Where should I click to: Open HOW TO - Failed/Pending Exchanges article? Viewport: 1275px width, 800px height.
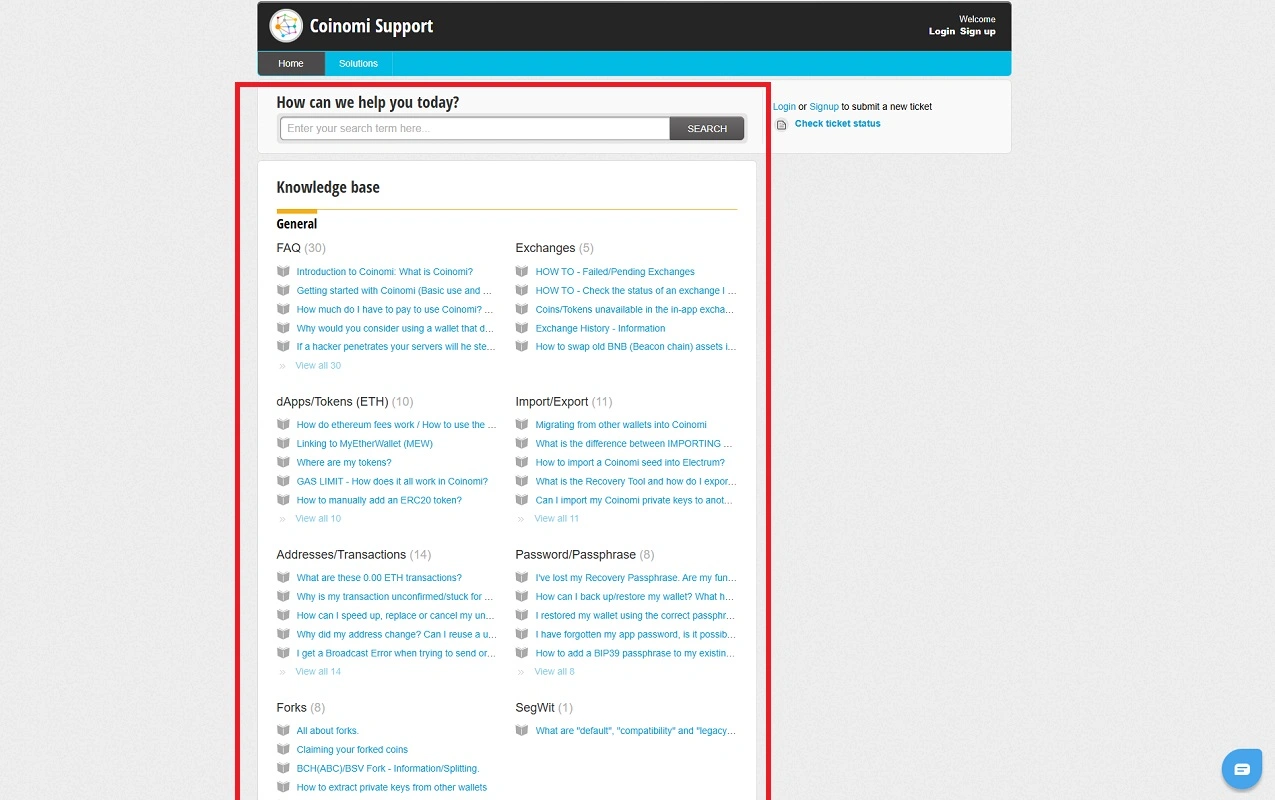pos(614,272)
